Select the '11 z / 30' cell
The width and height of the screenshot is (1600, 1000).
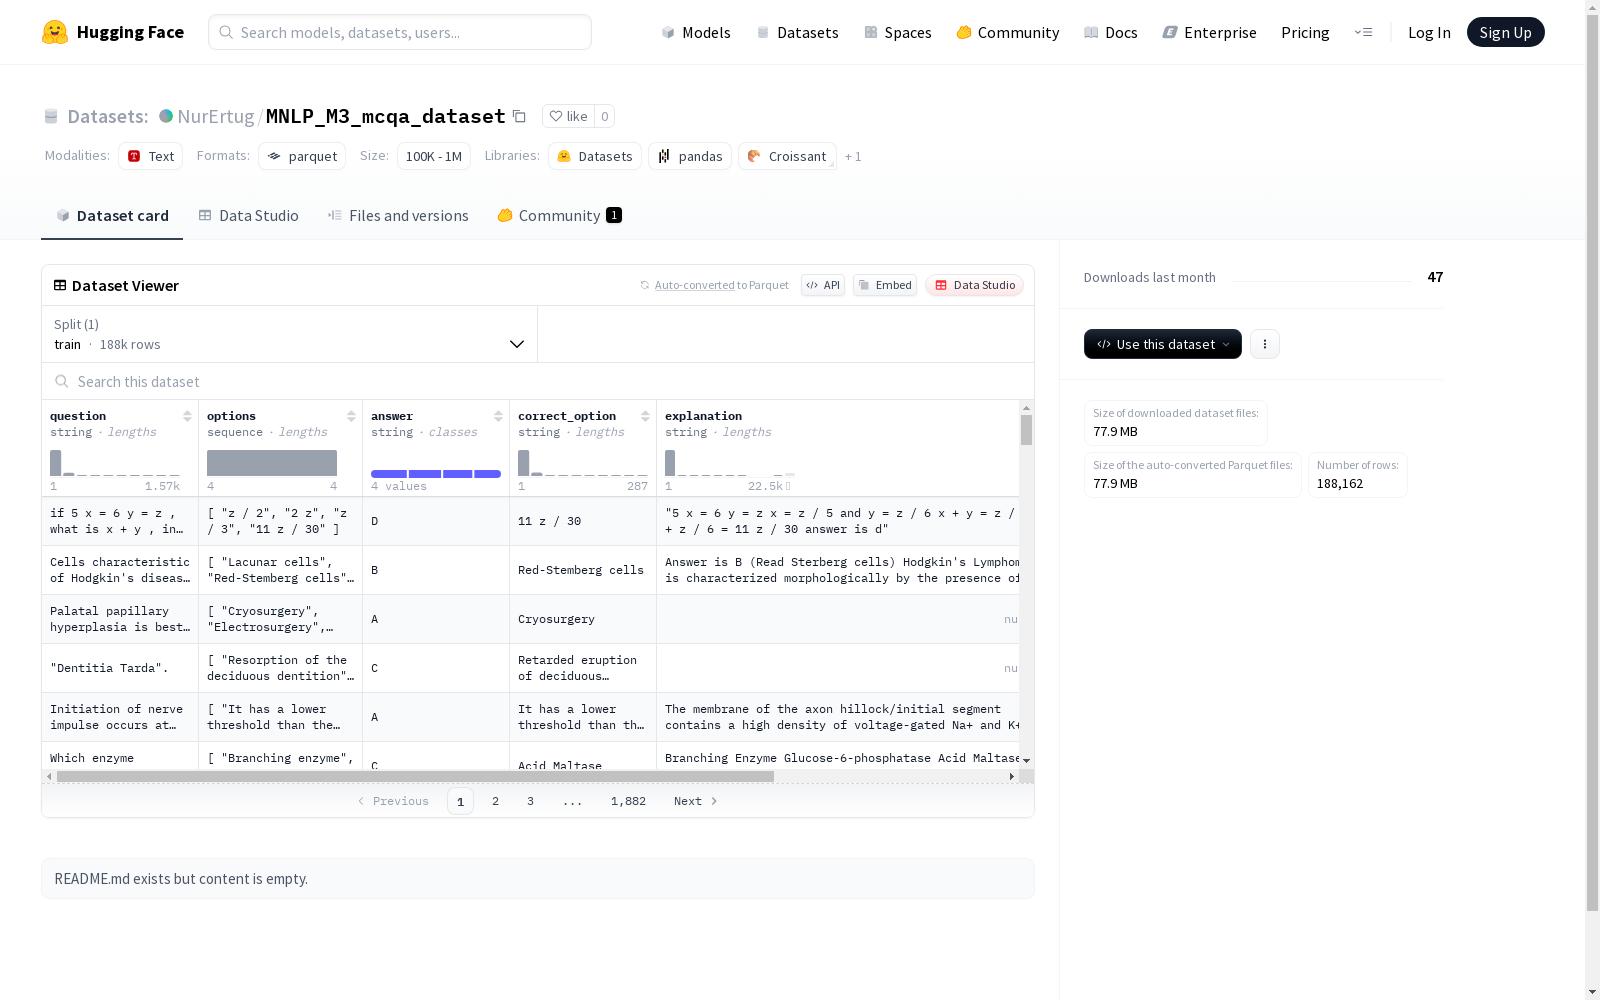(583, 521)
